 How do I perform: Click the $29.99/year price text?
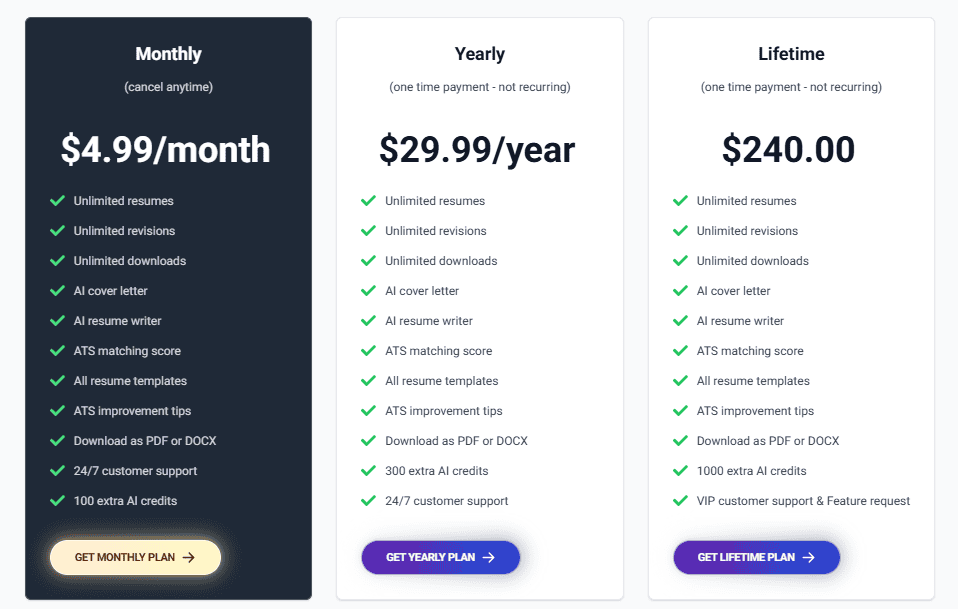click(477, 149)
